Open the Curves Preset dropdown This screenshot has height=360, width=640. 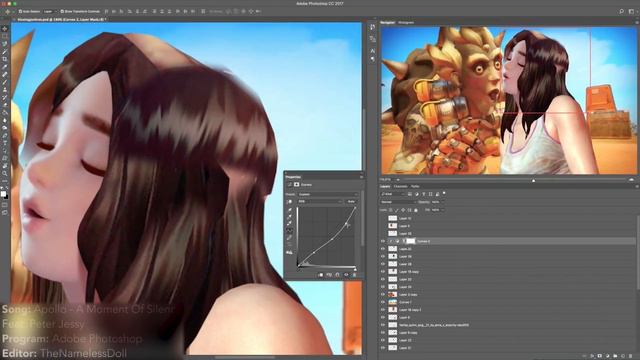tap(328, 194)
